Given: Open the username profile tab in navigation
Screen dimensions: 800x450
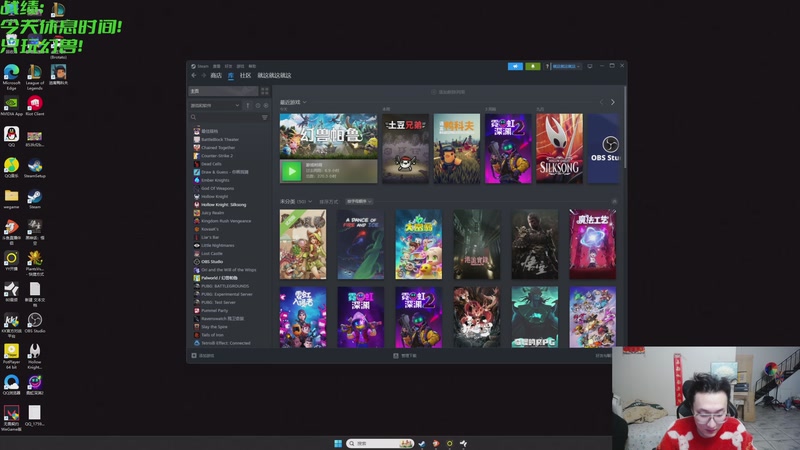Looking at the screenshot, I should pos(274,76).
